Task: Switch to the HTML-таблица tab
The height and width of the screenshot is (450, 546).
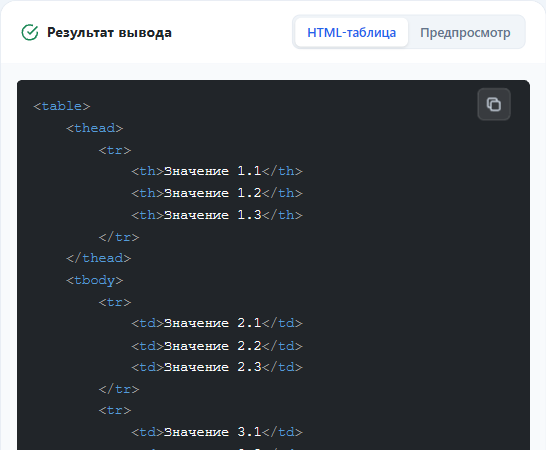Action: (x=351, y=32)
